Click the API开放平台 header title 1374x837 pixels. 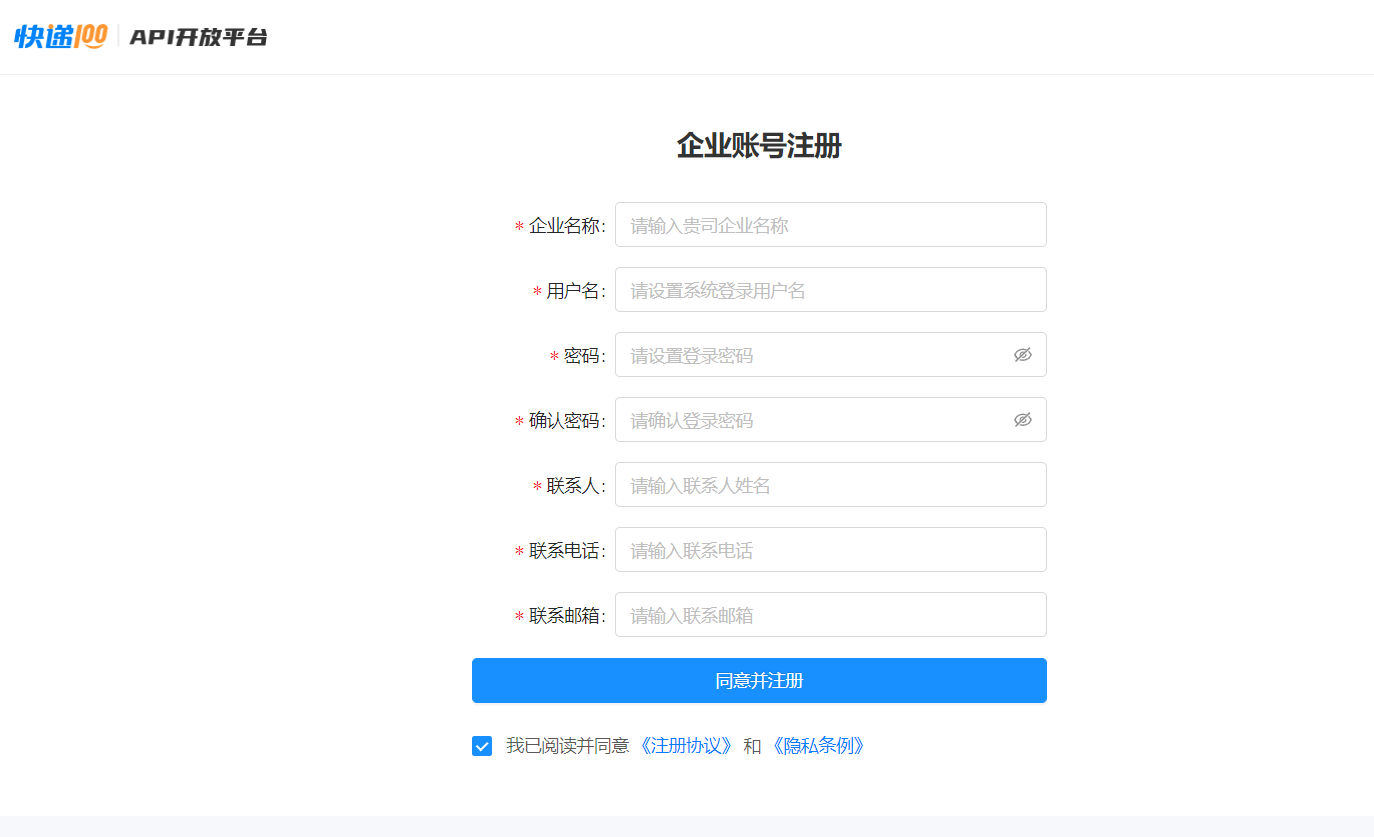199,38
